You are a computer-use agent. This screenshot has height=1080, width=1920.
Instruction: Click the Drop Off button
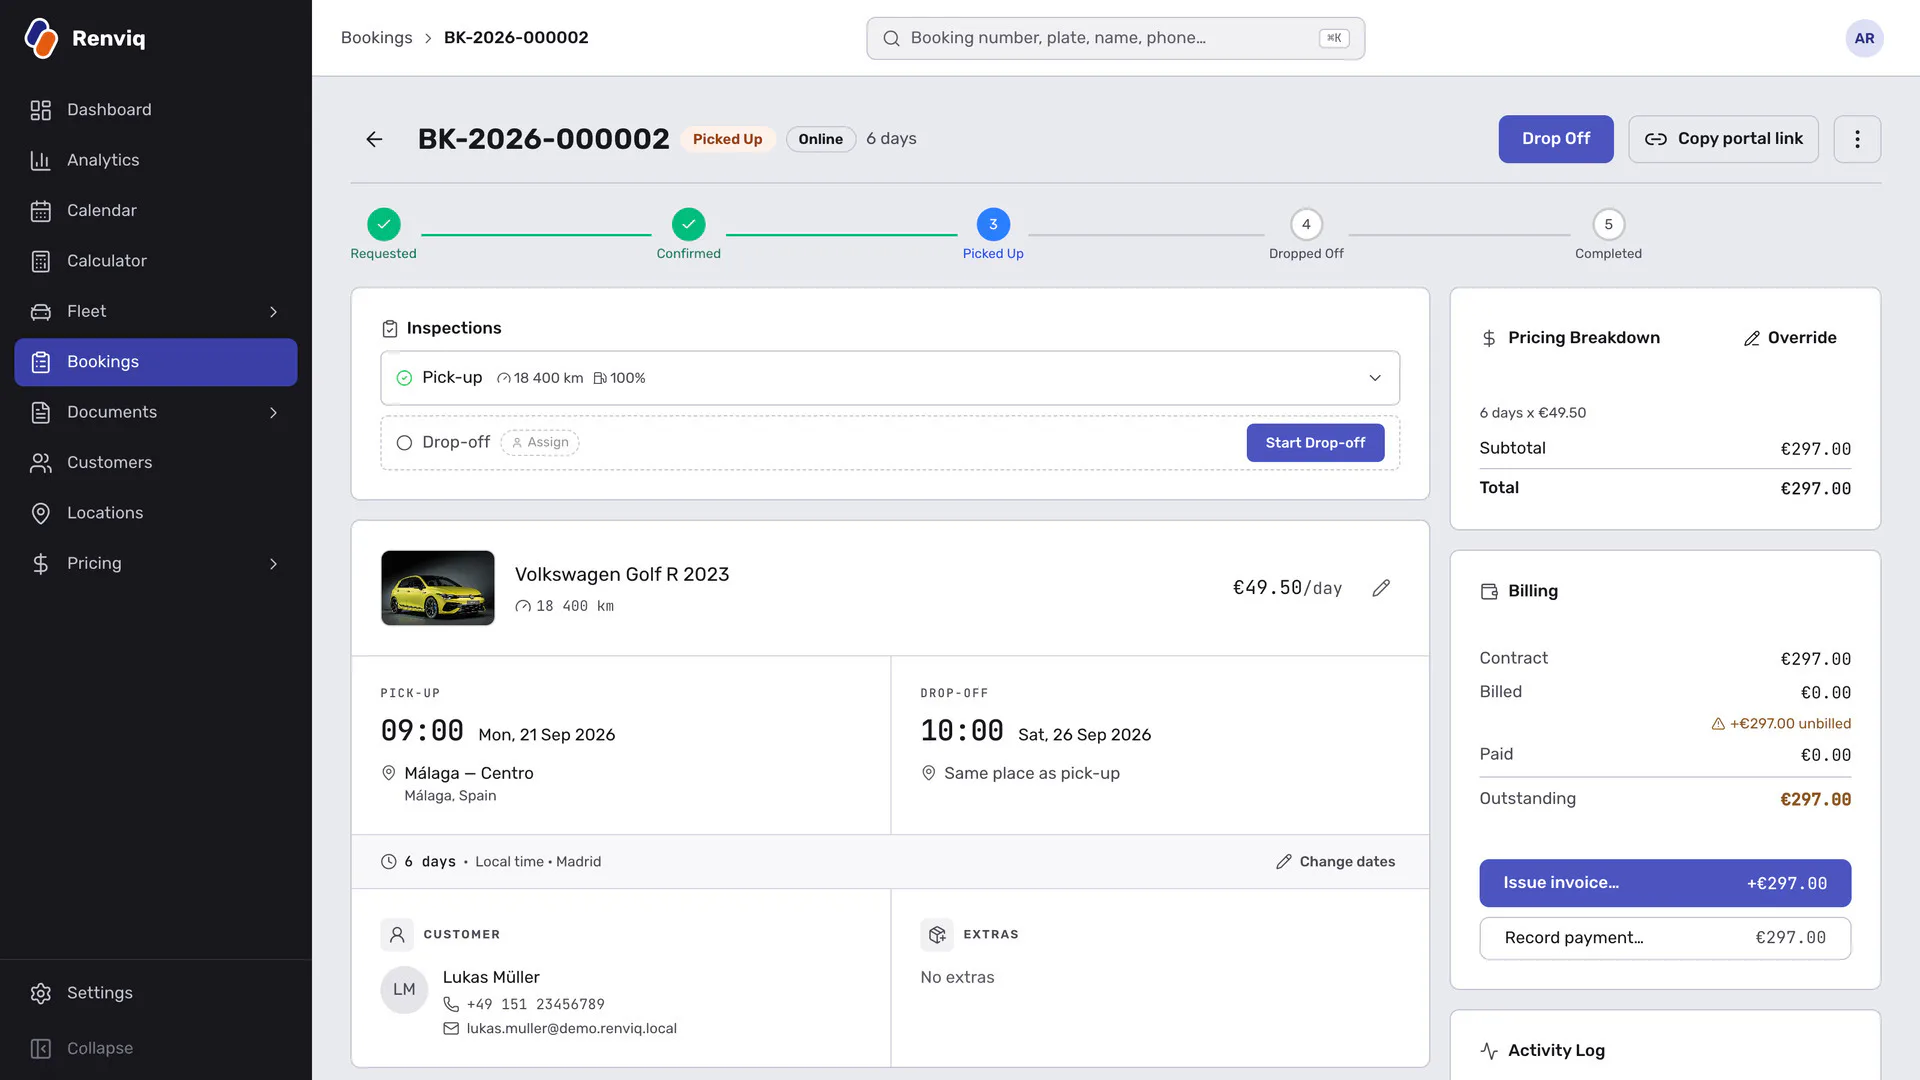[x=1555, y=139]
